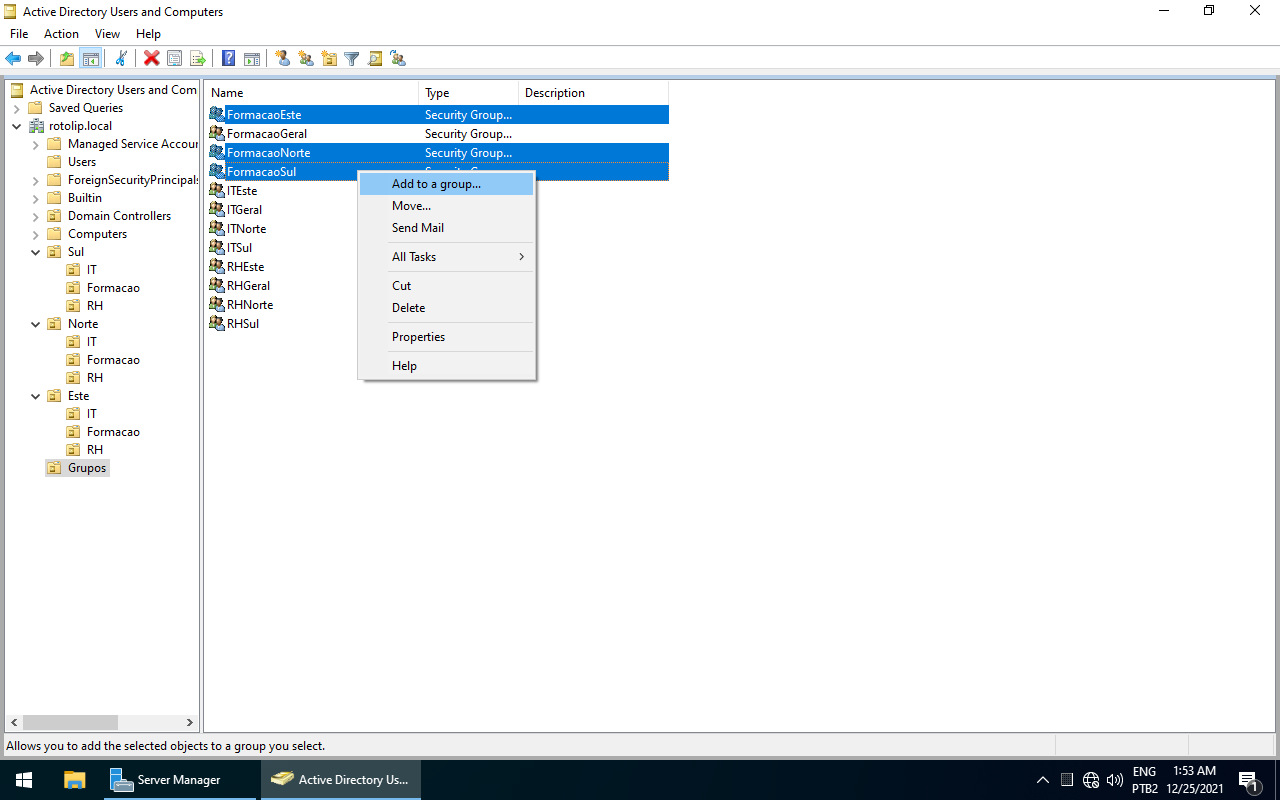Click the red Delete toolbar icon
Screen dimensions: 1280x800
(151, 58)
